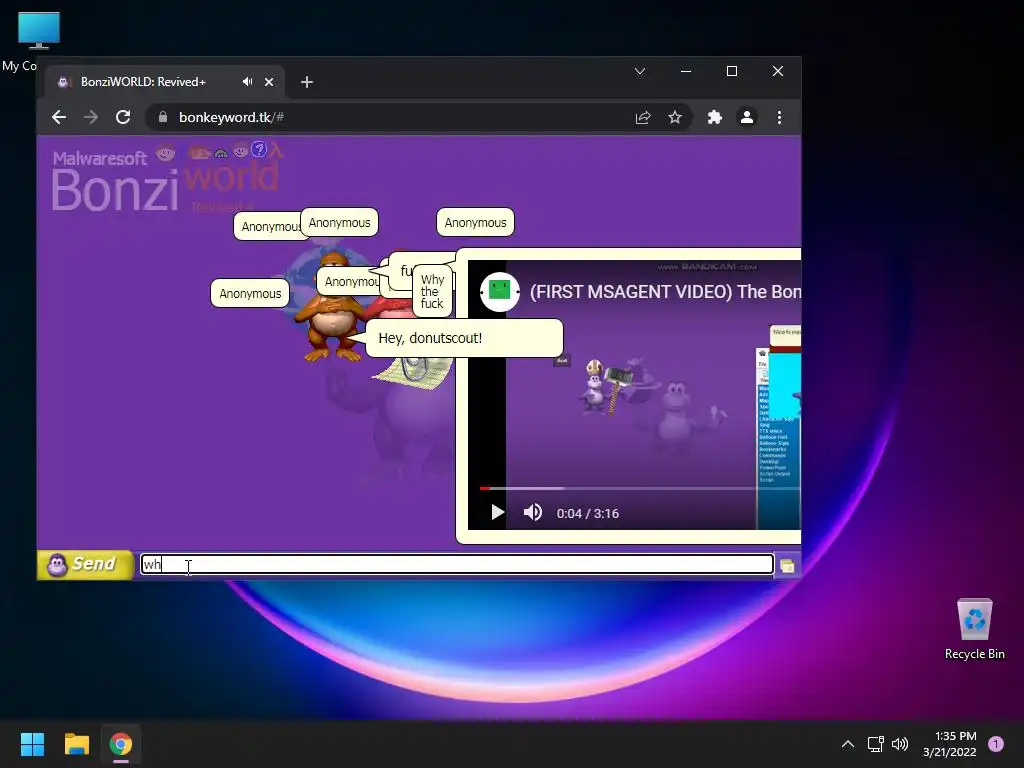
Task: Open a new browser tab
Action: pyautogui.click(x=307, y=82)
